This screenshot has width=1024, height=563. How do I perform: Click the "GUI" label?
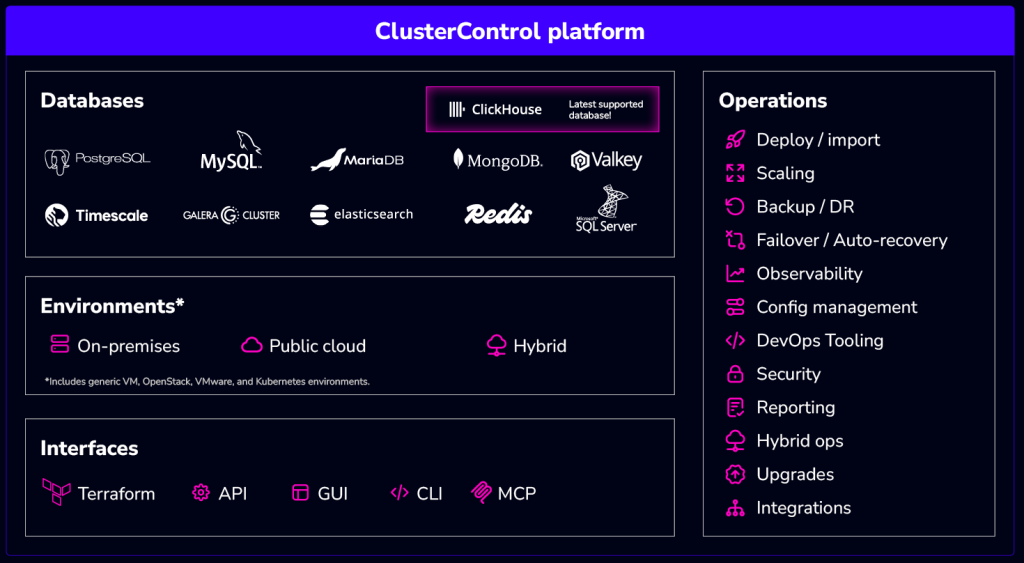332,494
